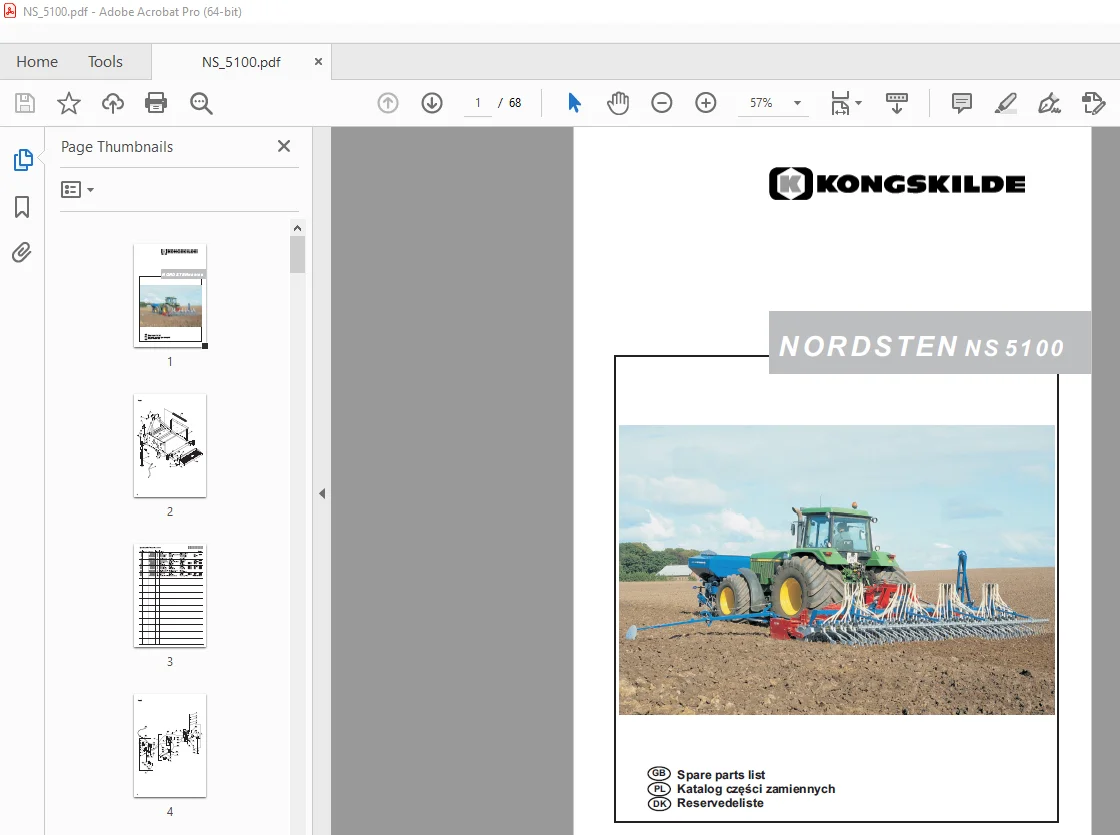
Task: Click thumbnails scrollbar up arrow
Action: coord(297,228)
